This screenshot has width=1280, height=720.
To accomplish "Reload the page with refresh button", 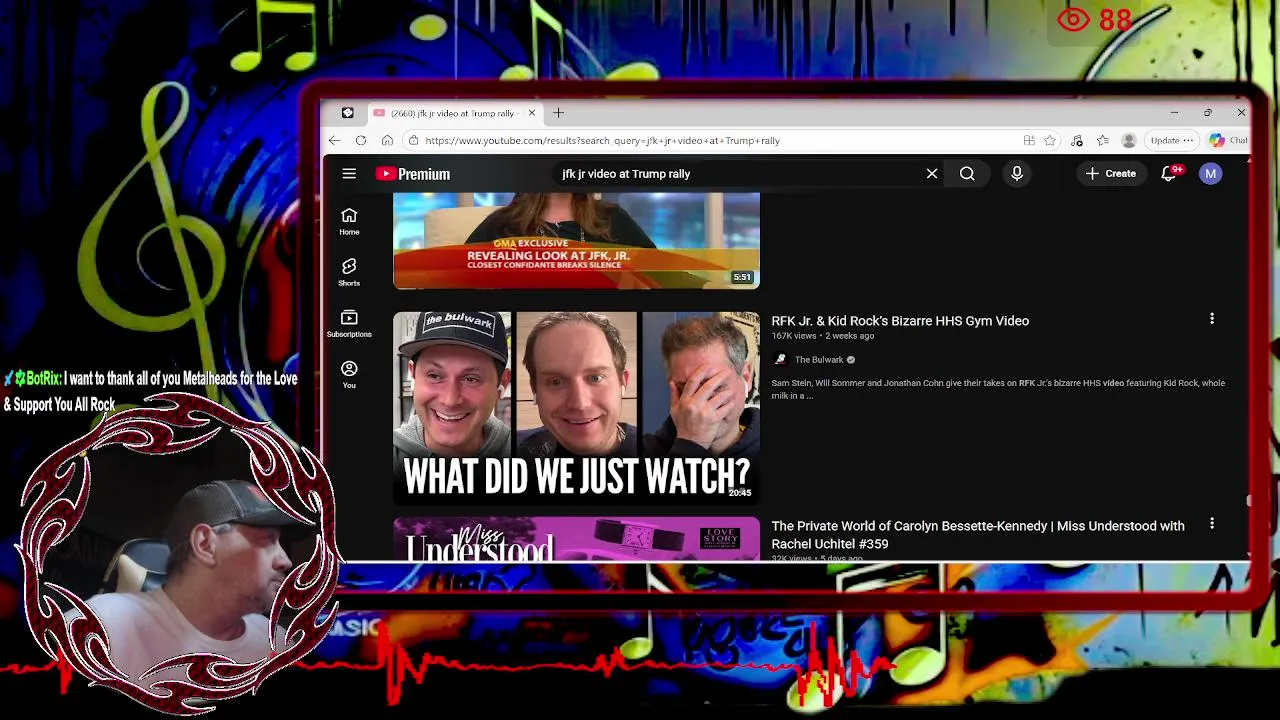I will pos(361,141).
